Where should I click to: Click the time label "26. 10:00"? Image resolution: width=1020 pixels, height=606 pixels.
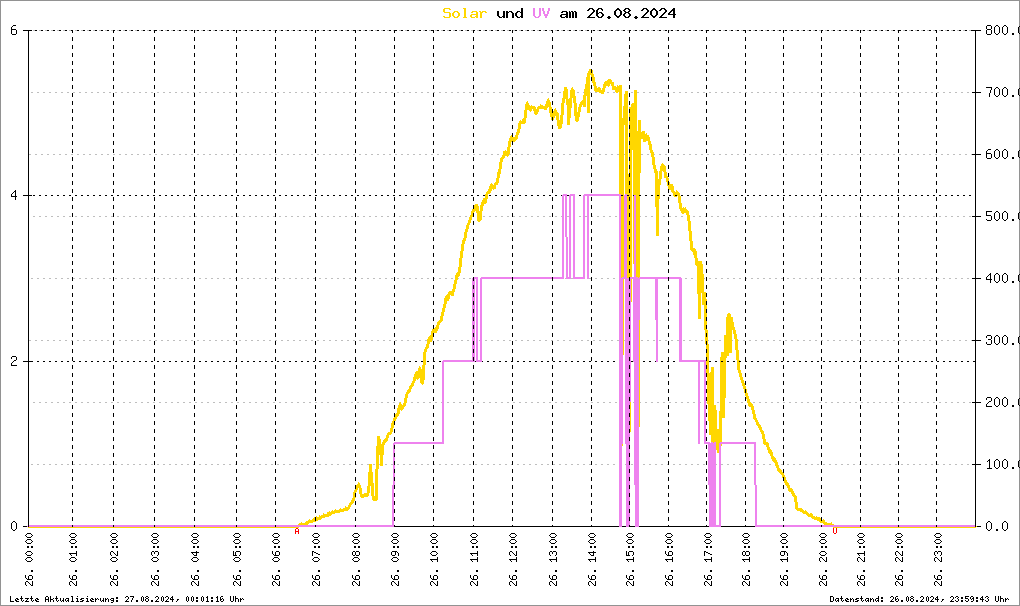(434, 559)
